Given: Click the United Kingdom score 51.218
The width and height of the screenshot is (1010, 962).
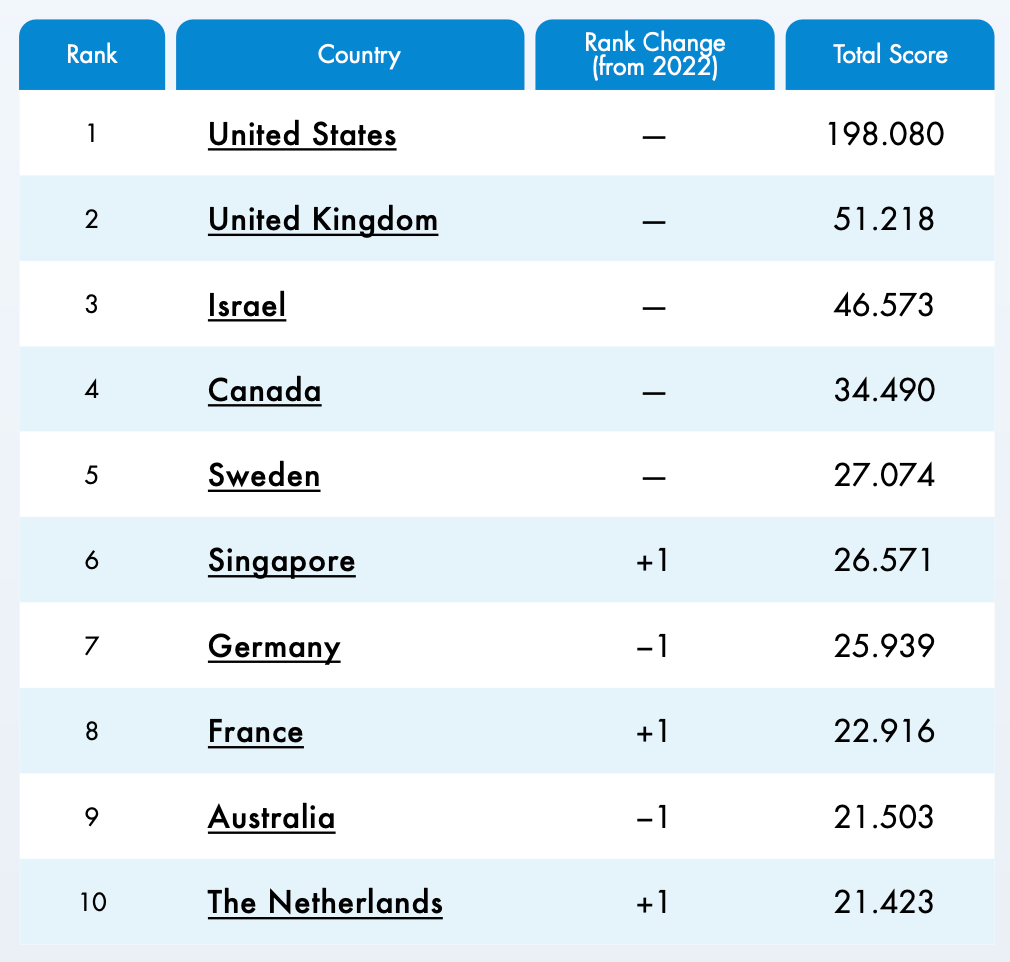Looking at the screenshot, I should pyautogui.click(x=884, y=219).
